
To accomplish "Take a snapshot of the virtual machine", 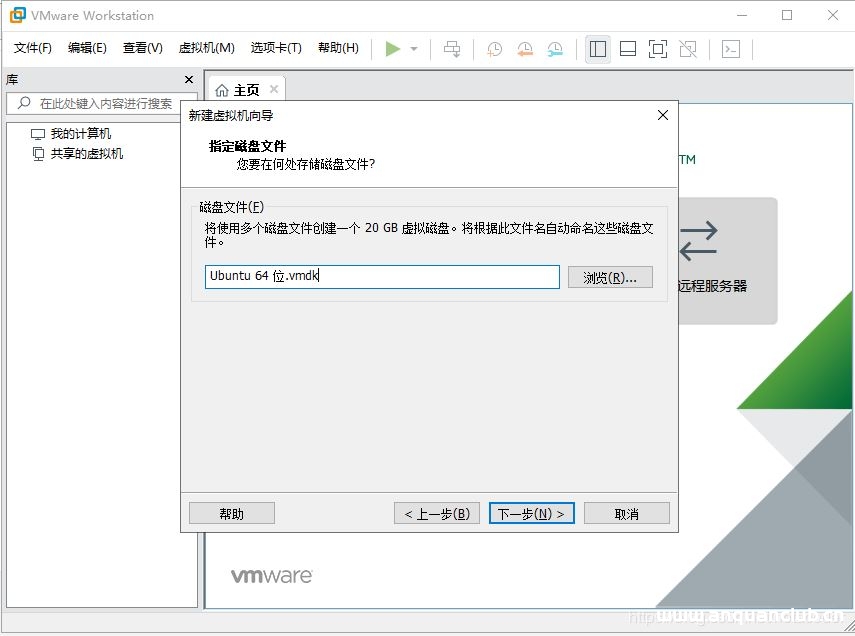I will coord(493,48).
